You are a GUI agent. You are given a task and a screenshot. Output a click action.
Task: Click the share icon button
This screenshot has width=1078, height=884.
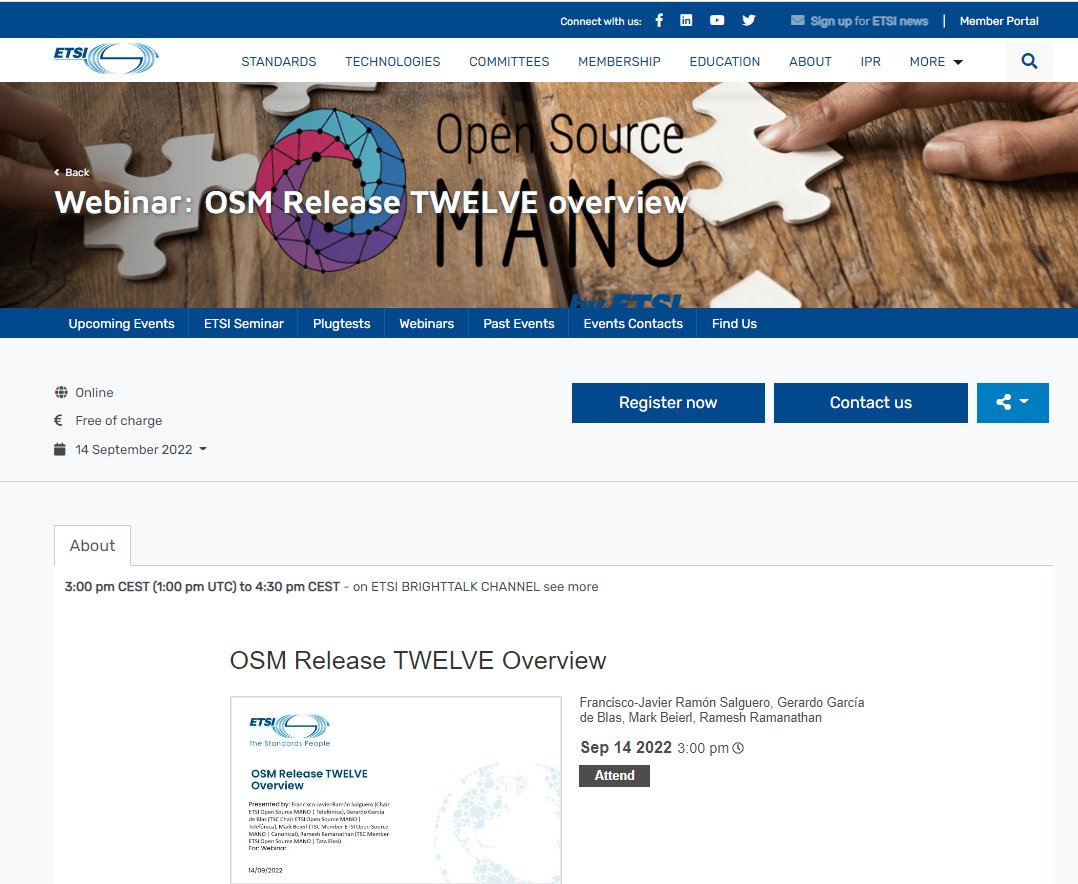pos(1004,402)
